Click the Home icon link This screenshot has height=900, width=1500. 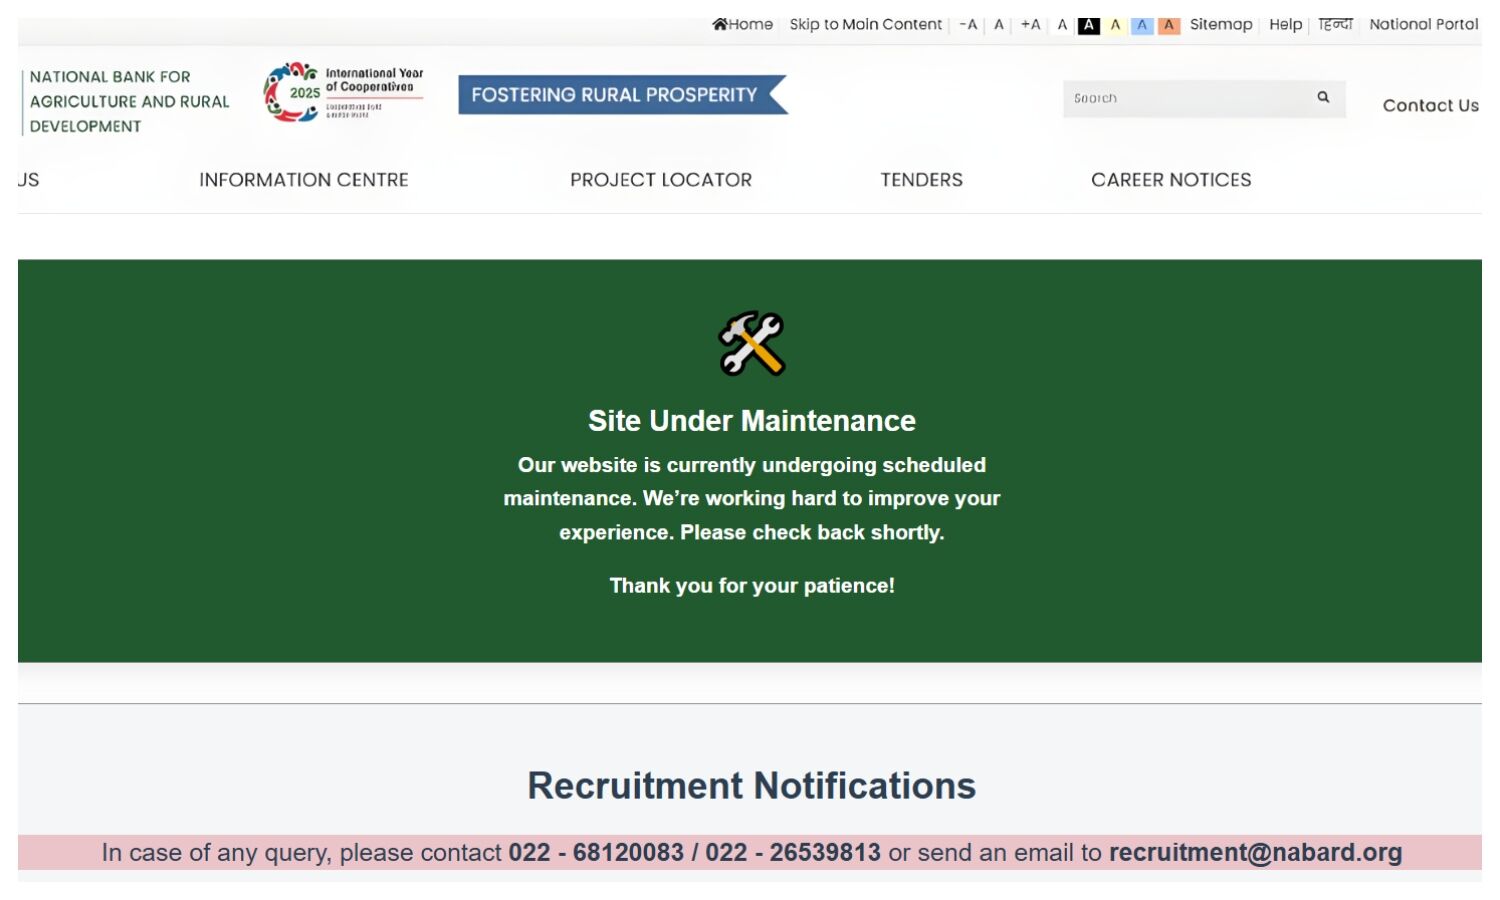(x=742, y=24)
